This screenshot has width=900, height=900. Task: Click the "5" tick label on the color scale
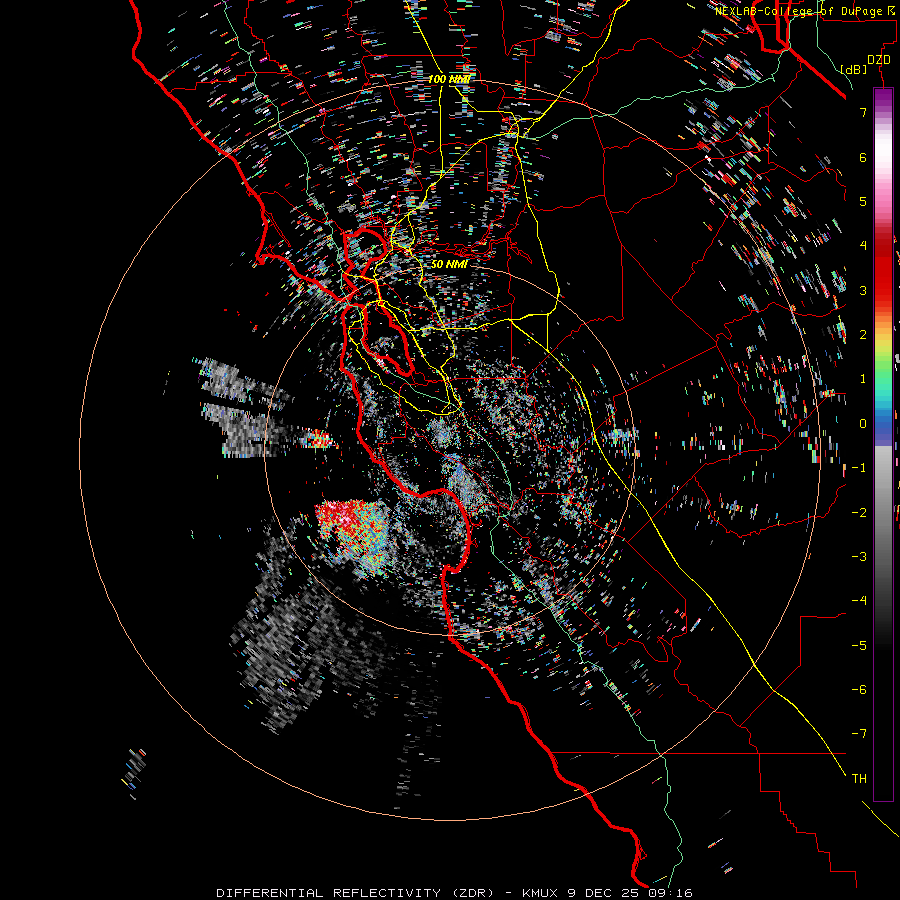[x=863, y=201]
